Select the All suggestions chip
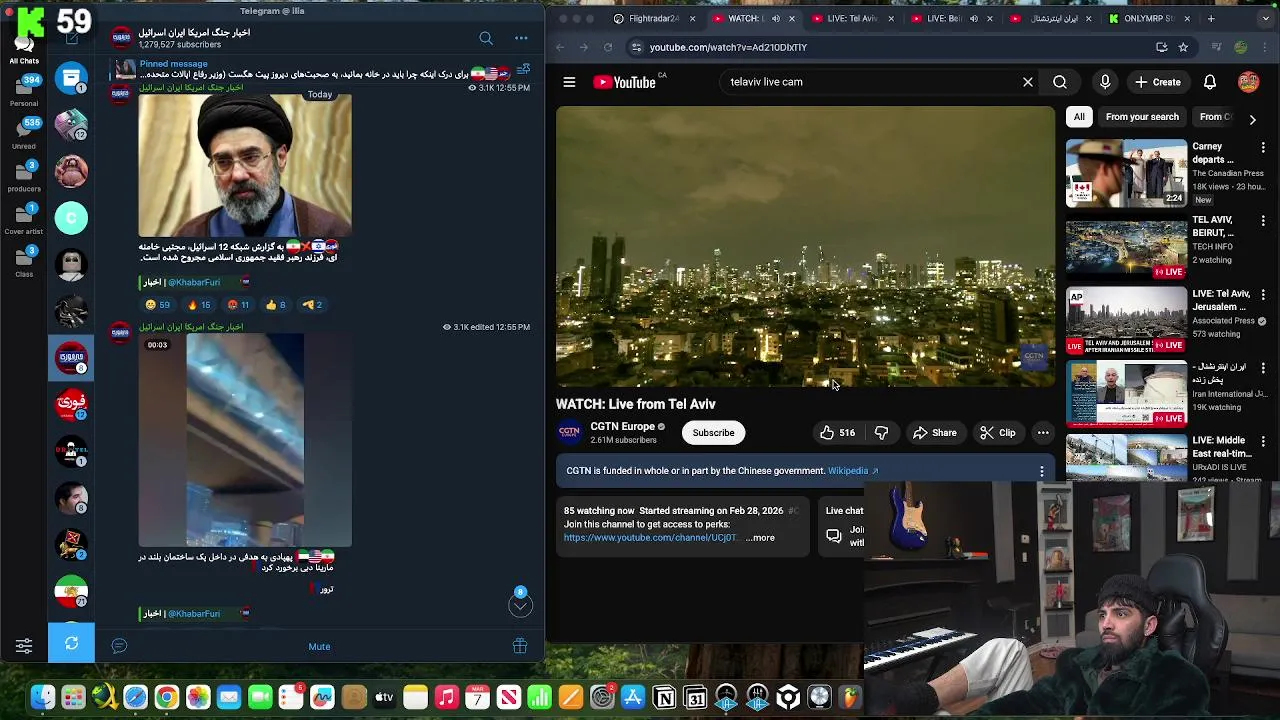This screenshot has width=1280, height=720. (x=1079, y=117)
